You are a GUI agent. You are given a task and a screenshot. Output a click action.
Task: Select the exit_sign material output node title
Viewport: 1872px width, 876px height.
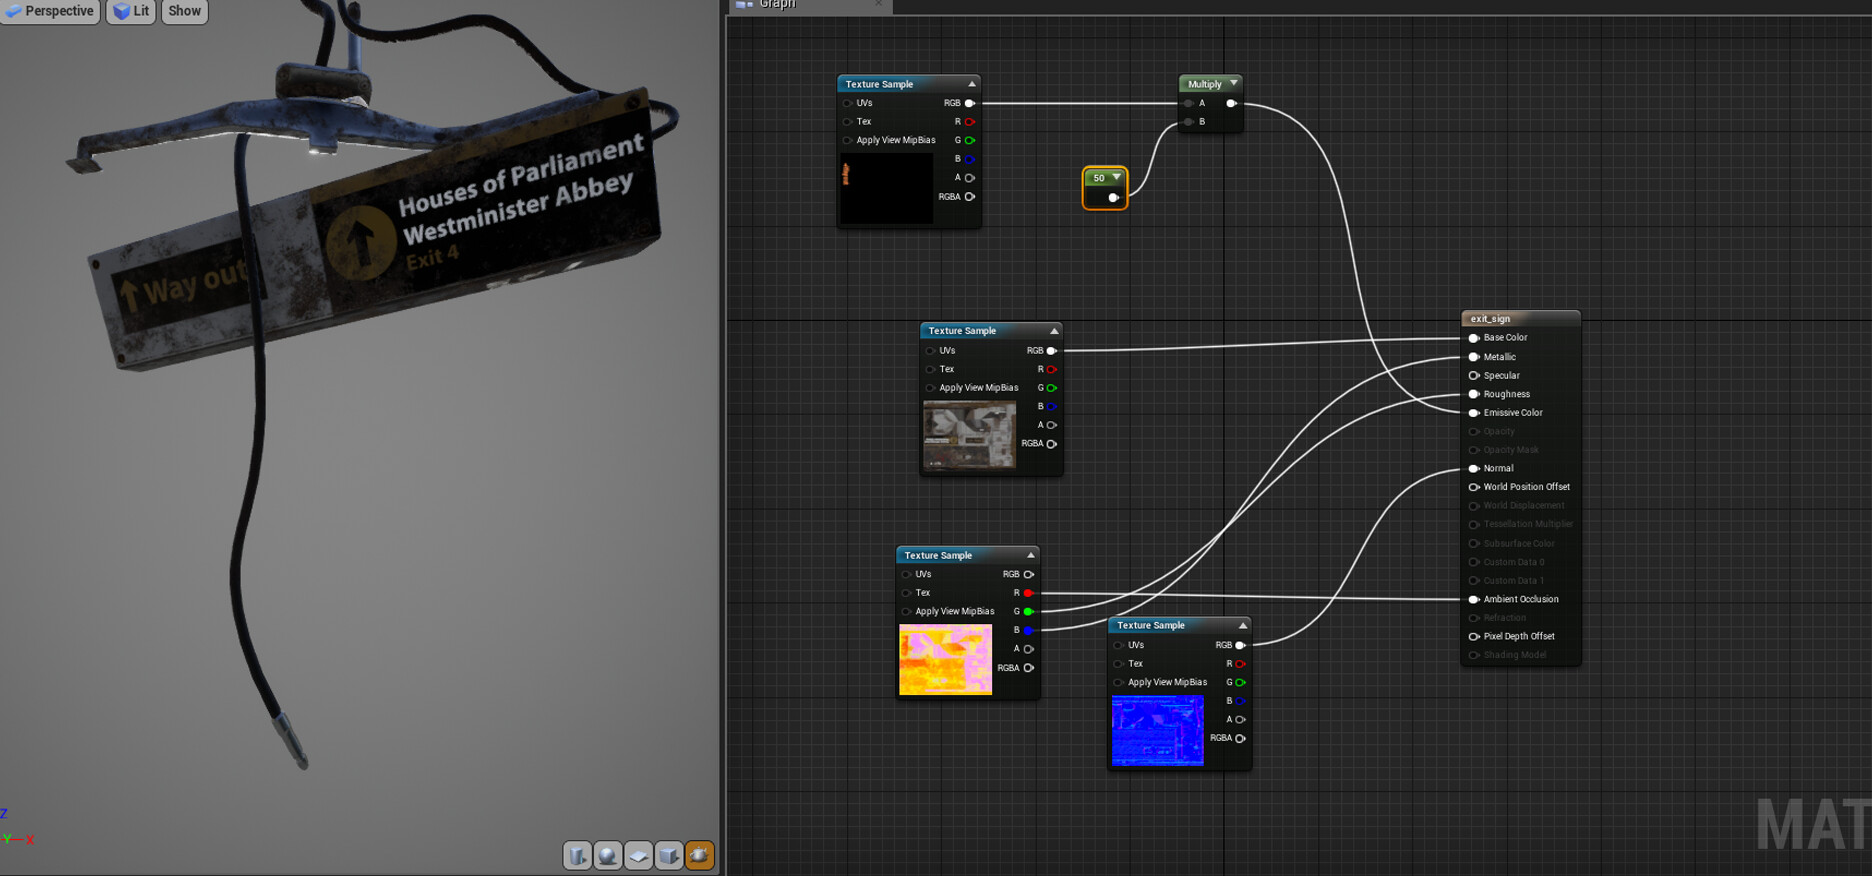(x=1521, y=319)
